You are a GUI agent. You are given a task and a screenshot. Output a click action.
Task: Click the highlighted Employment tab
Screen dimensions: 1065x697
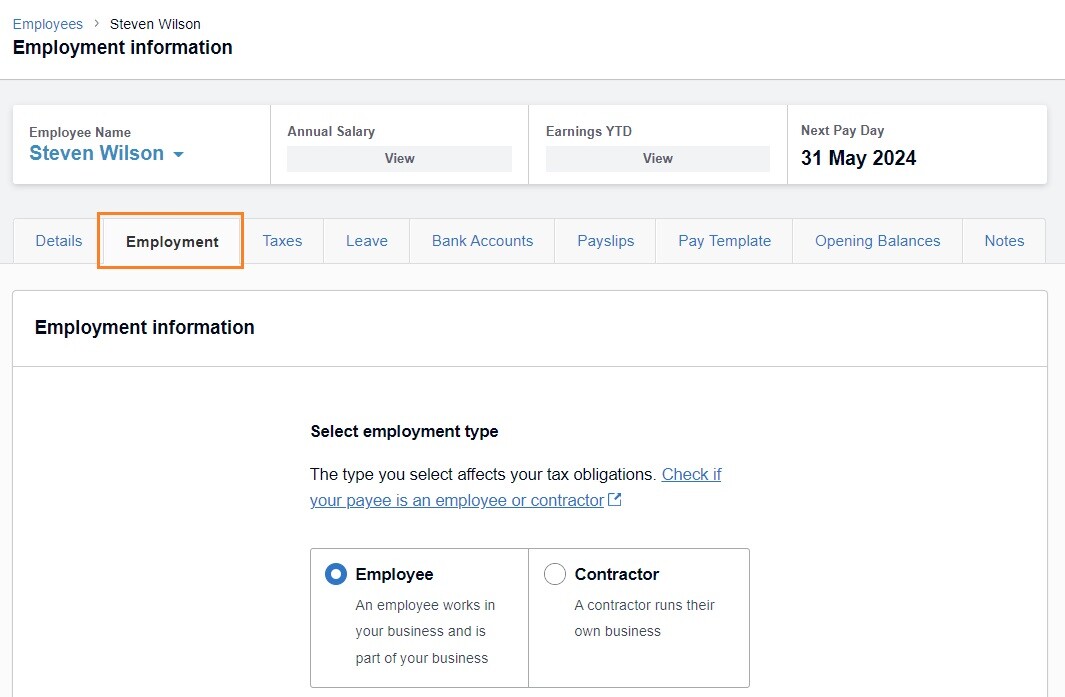coord(170,241)
